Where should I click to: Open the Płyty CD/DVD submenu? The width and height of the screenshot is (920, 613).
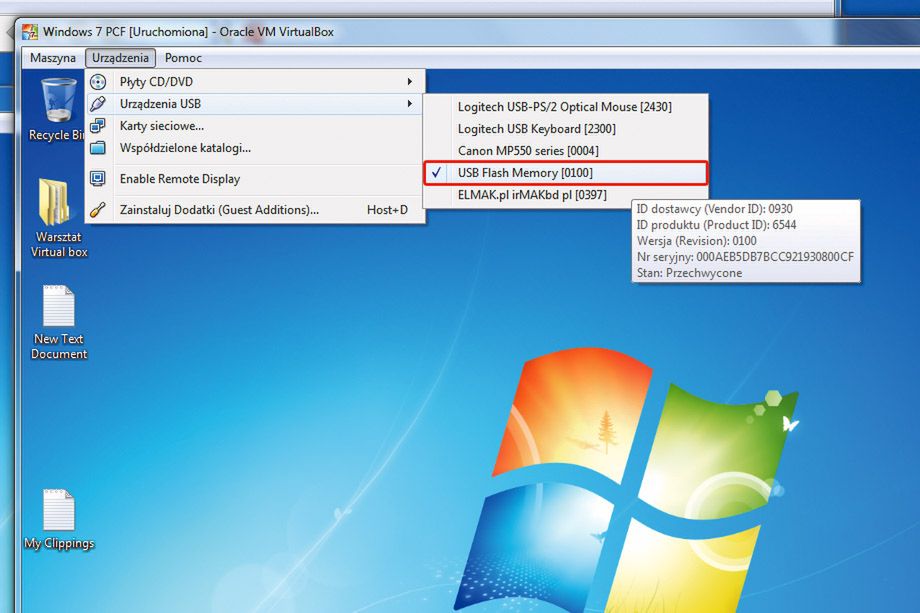tap(256, 82)
